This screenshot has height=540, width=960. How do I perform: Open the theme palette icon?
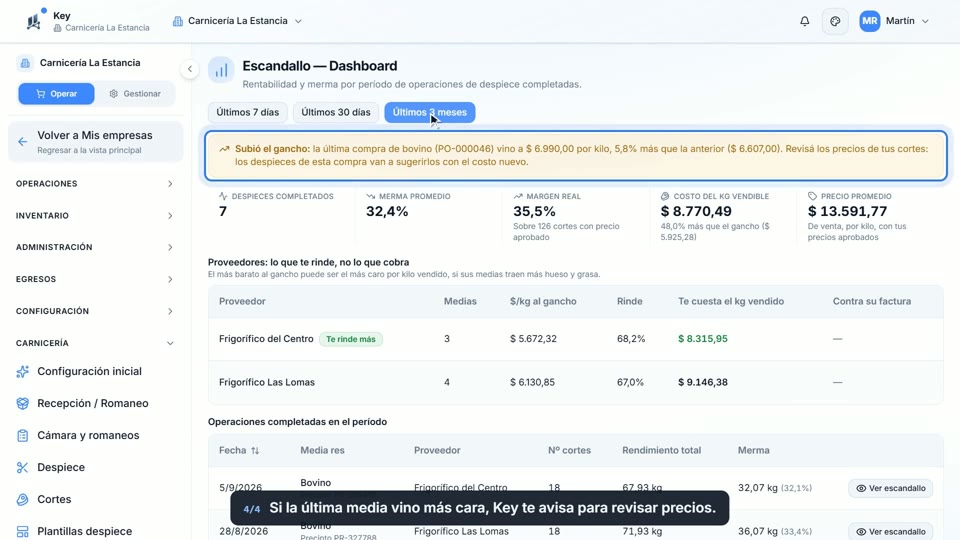835,21
